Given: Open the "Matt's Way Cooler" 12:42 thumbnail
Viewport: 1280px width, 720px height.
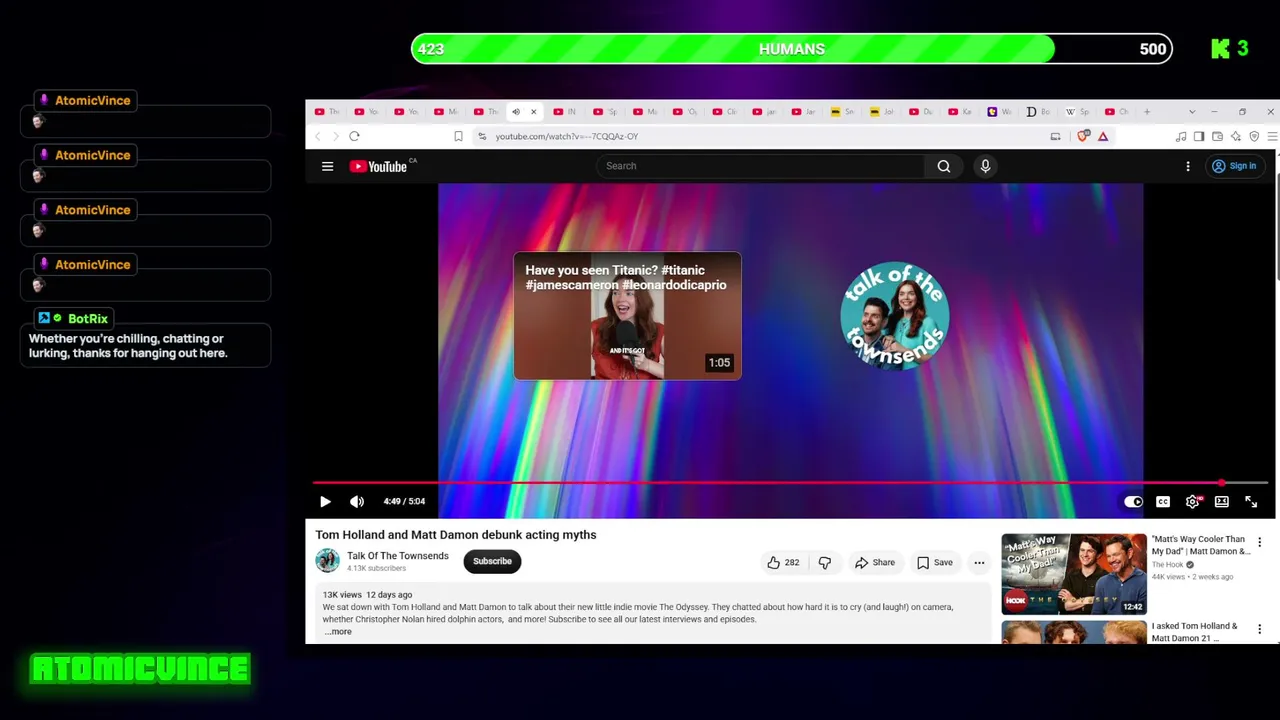Looking at the screenshot, I should 1074,574.
